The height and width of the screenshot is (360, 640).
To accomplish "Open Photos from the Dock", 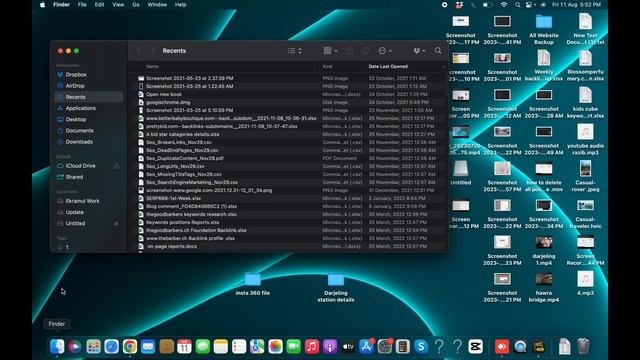I will click(276, 347).
